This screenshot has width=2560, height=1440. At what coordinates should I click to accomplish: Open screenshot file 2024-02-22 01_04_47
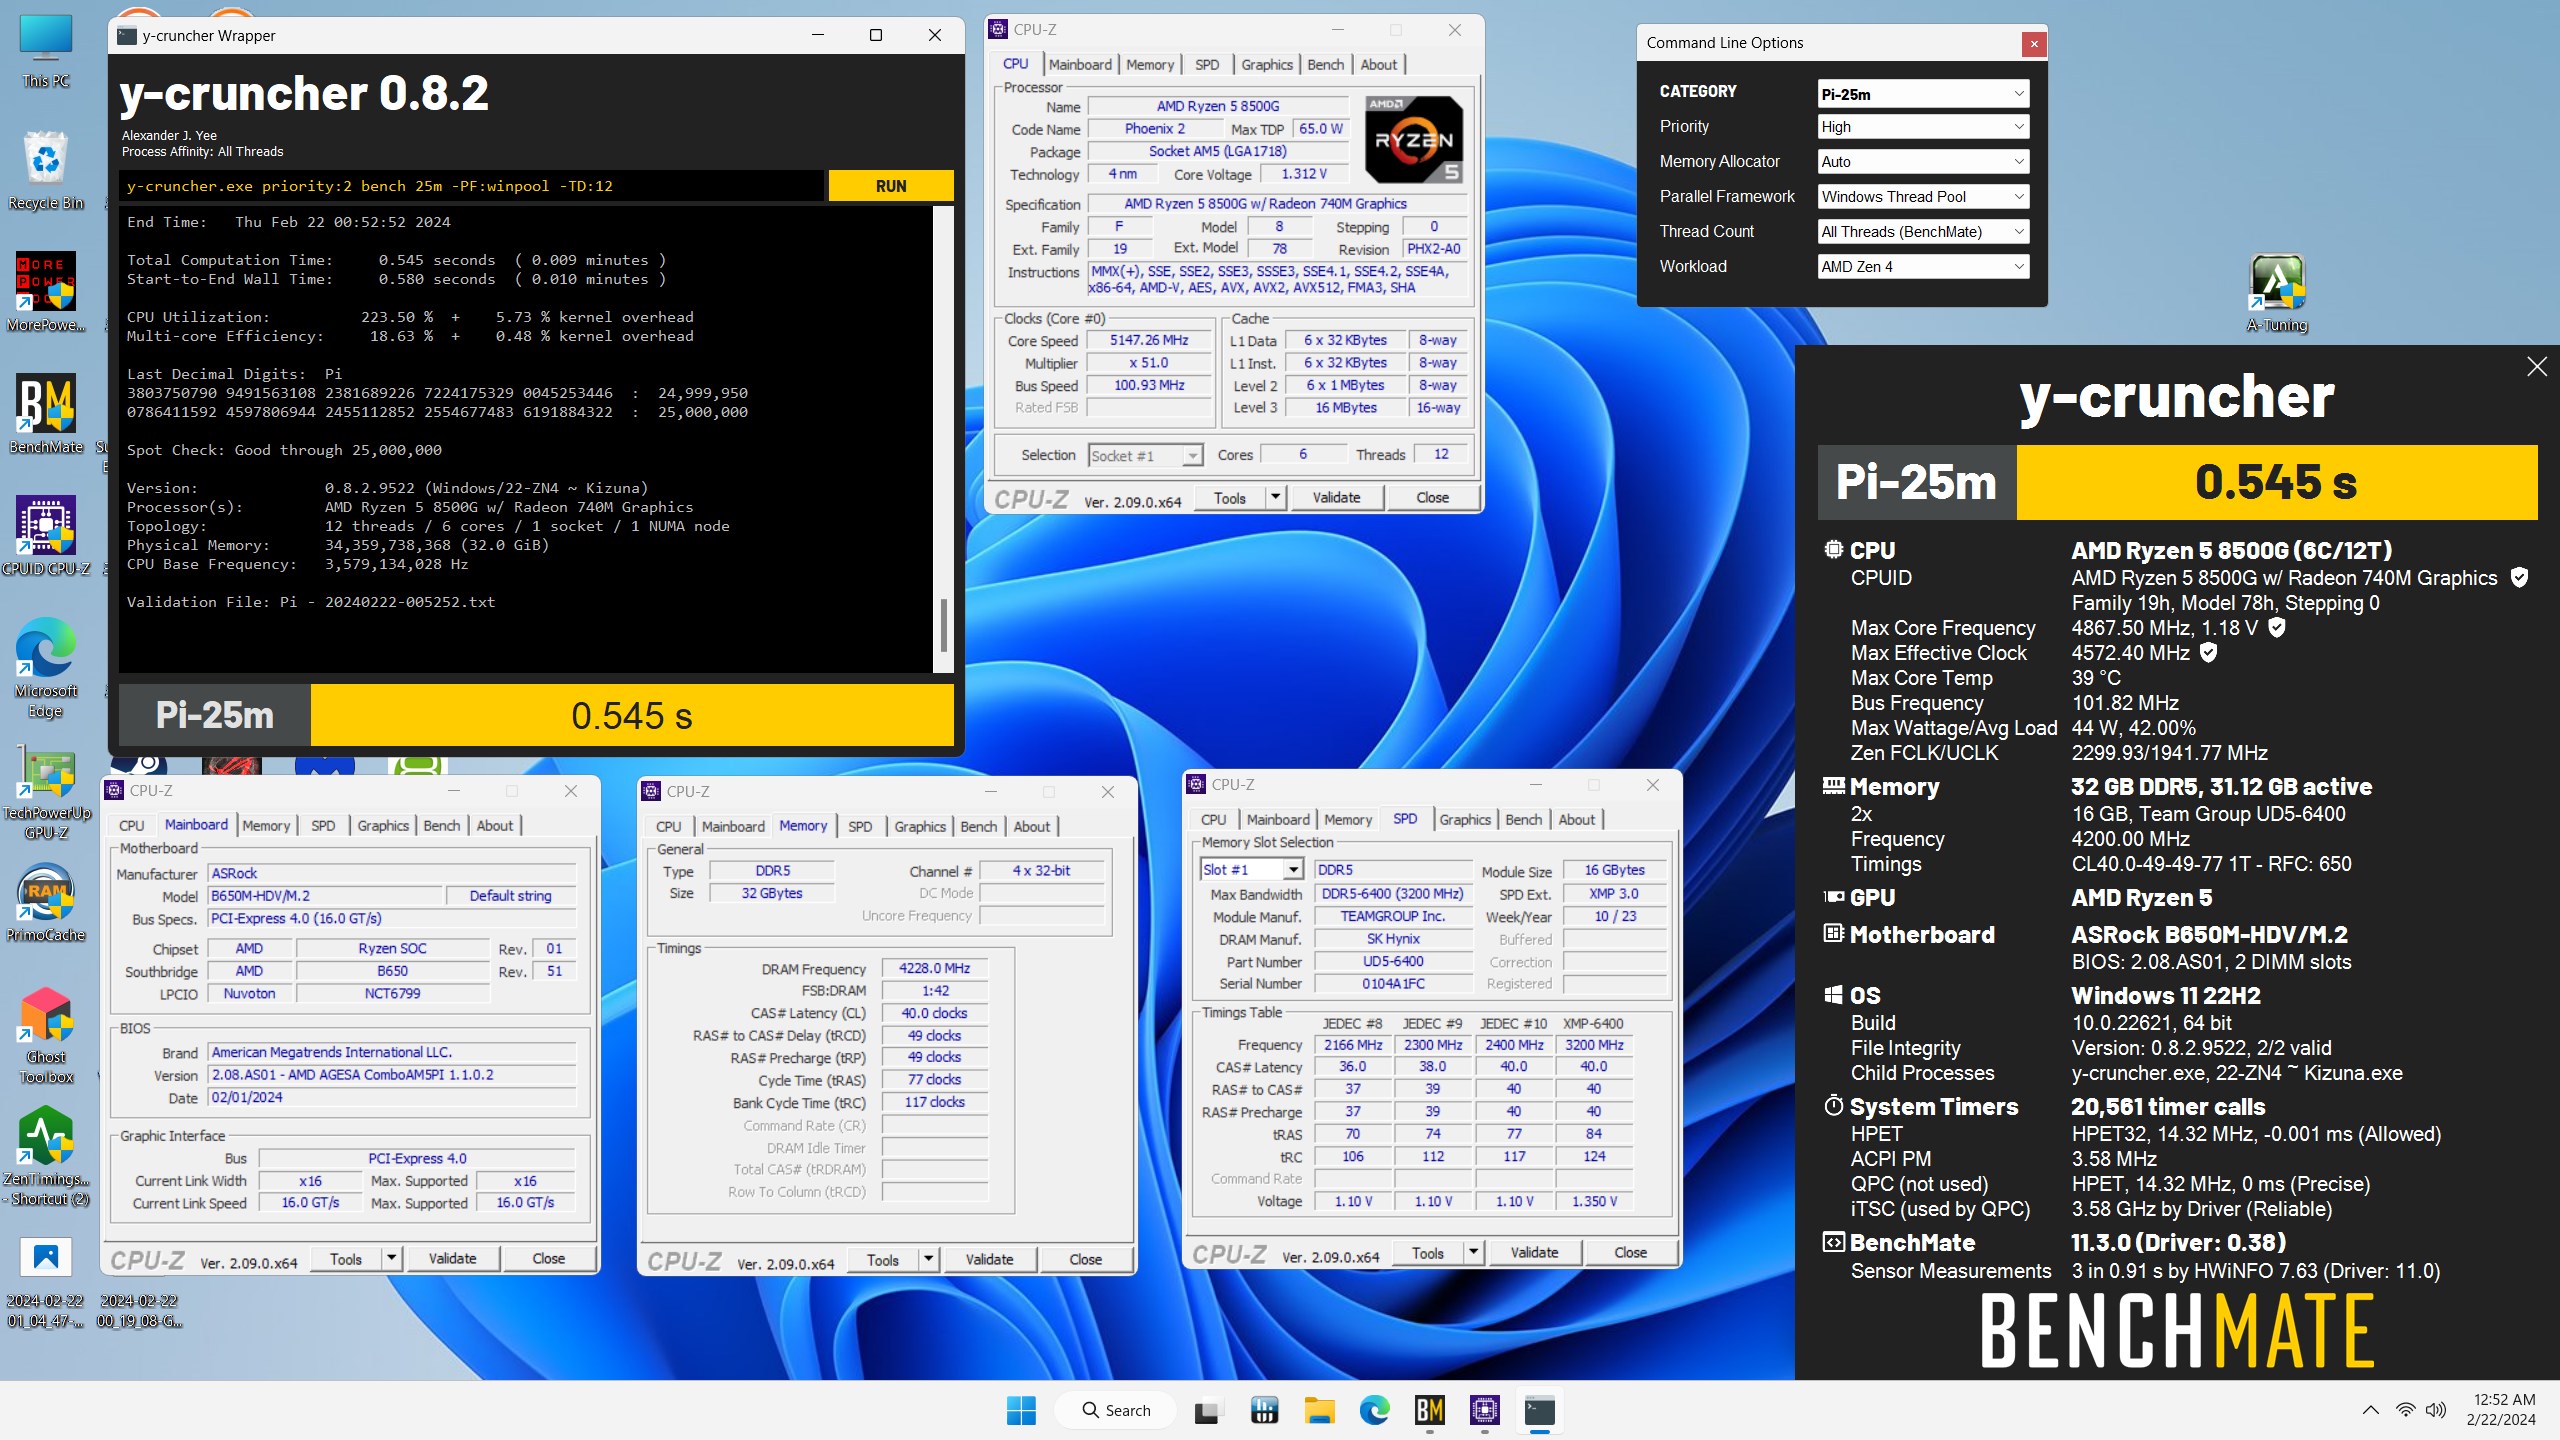click(x=46, y=1282)
